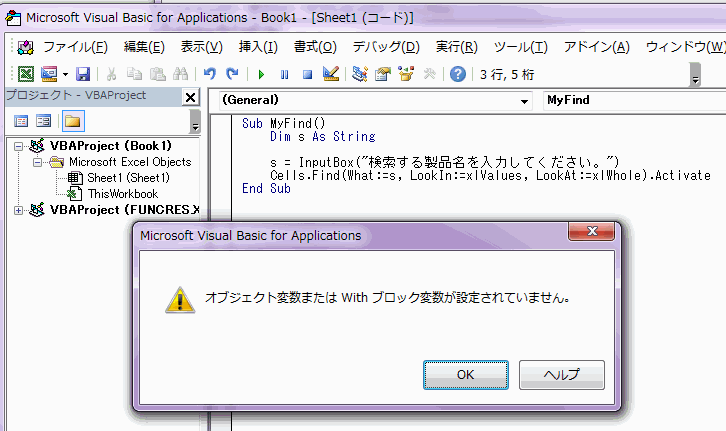Click the Redo arrow icon

(232, 74)
